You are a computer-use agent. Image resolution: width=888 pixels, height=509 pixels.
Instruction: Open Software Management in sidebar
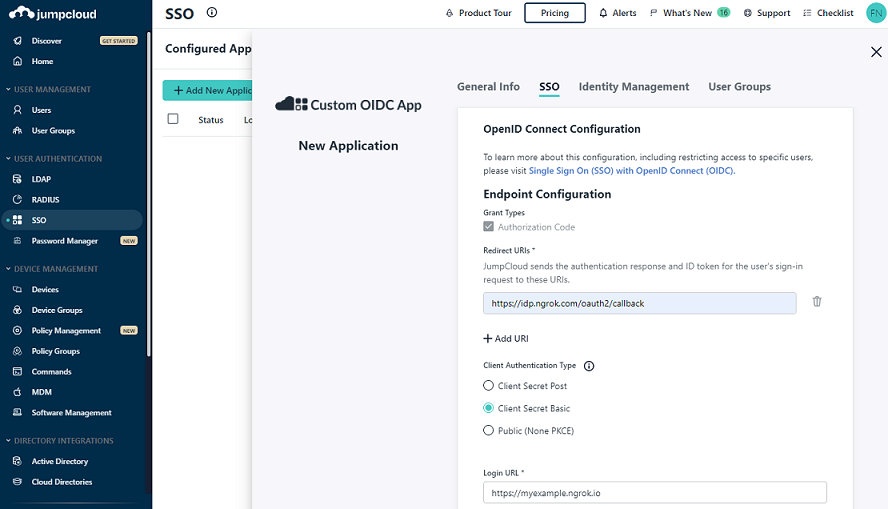(71, 413)
